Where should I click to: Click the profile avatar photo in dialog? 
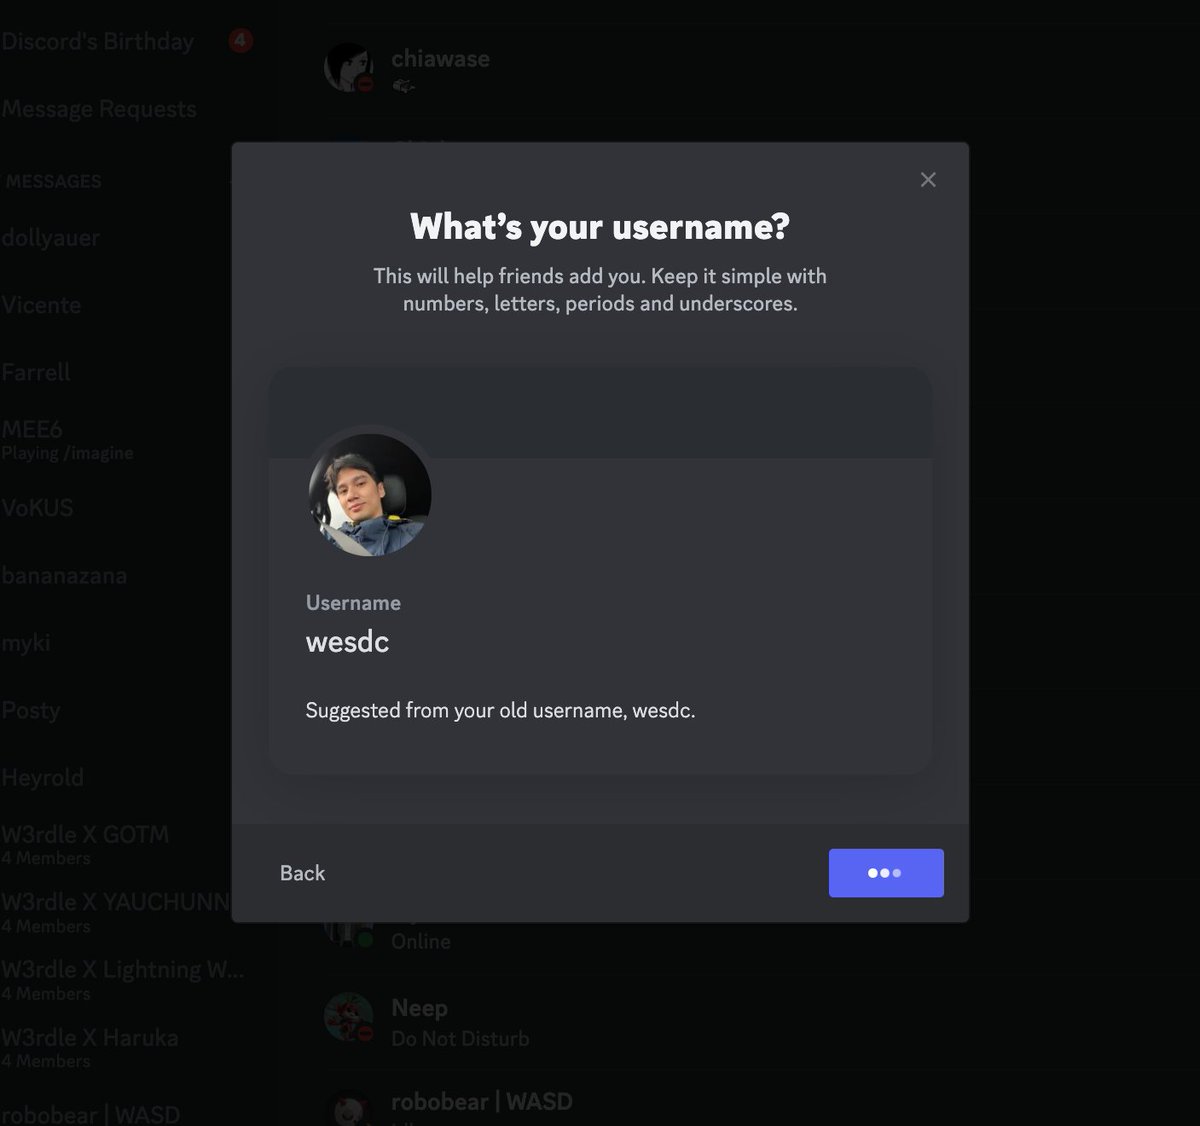point(370,494)
